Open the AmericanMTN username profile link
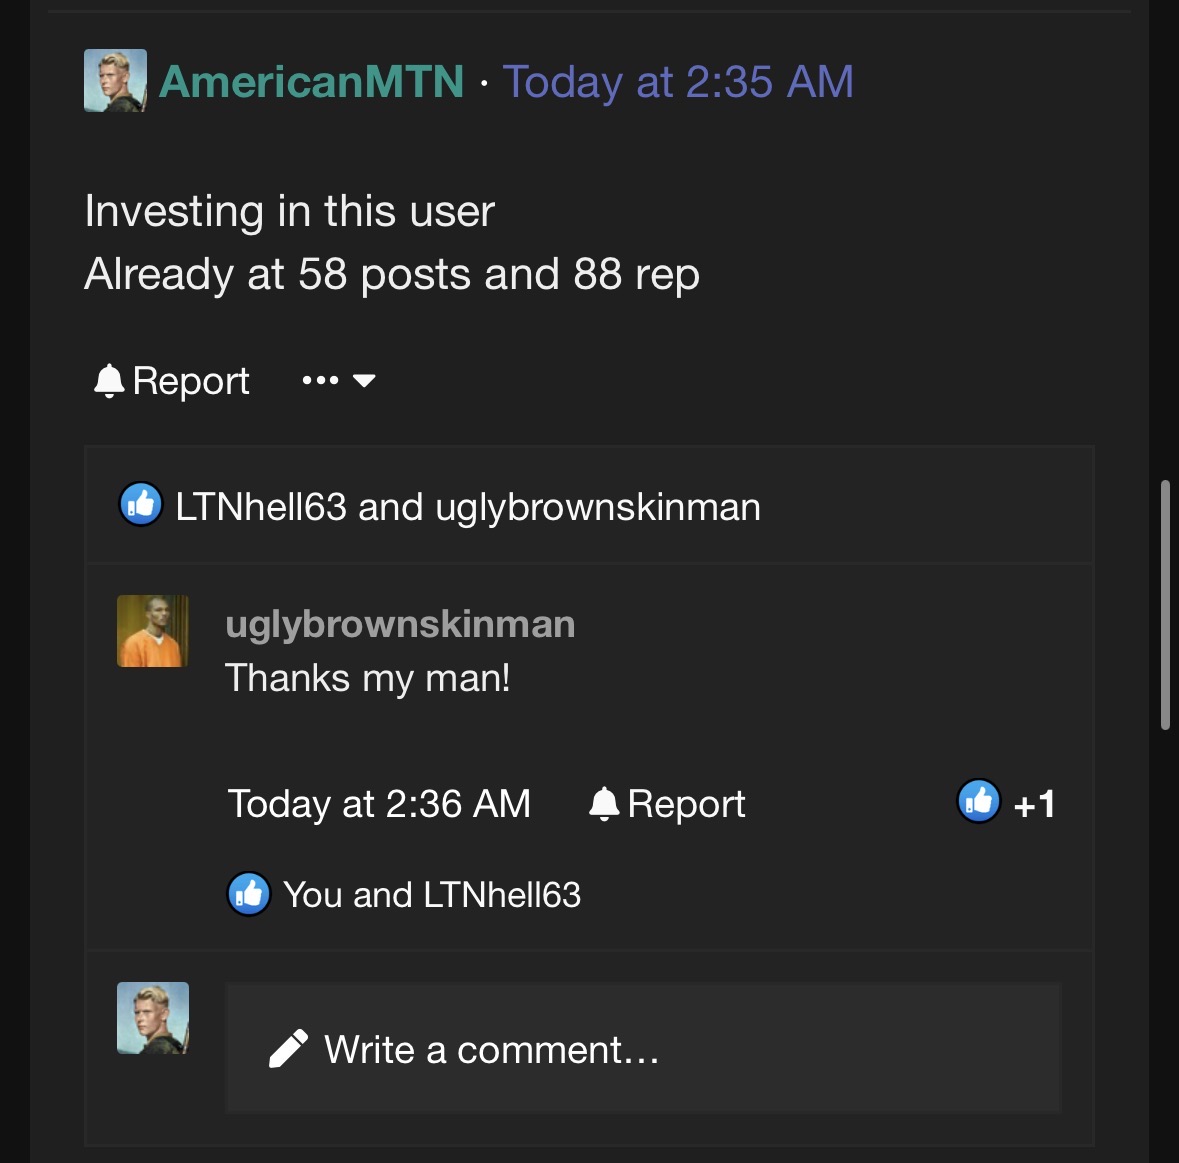 click(x=311, y=82)
